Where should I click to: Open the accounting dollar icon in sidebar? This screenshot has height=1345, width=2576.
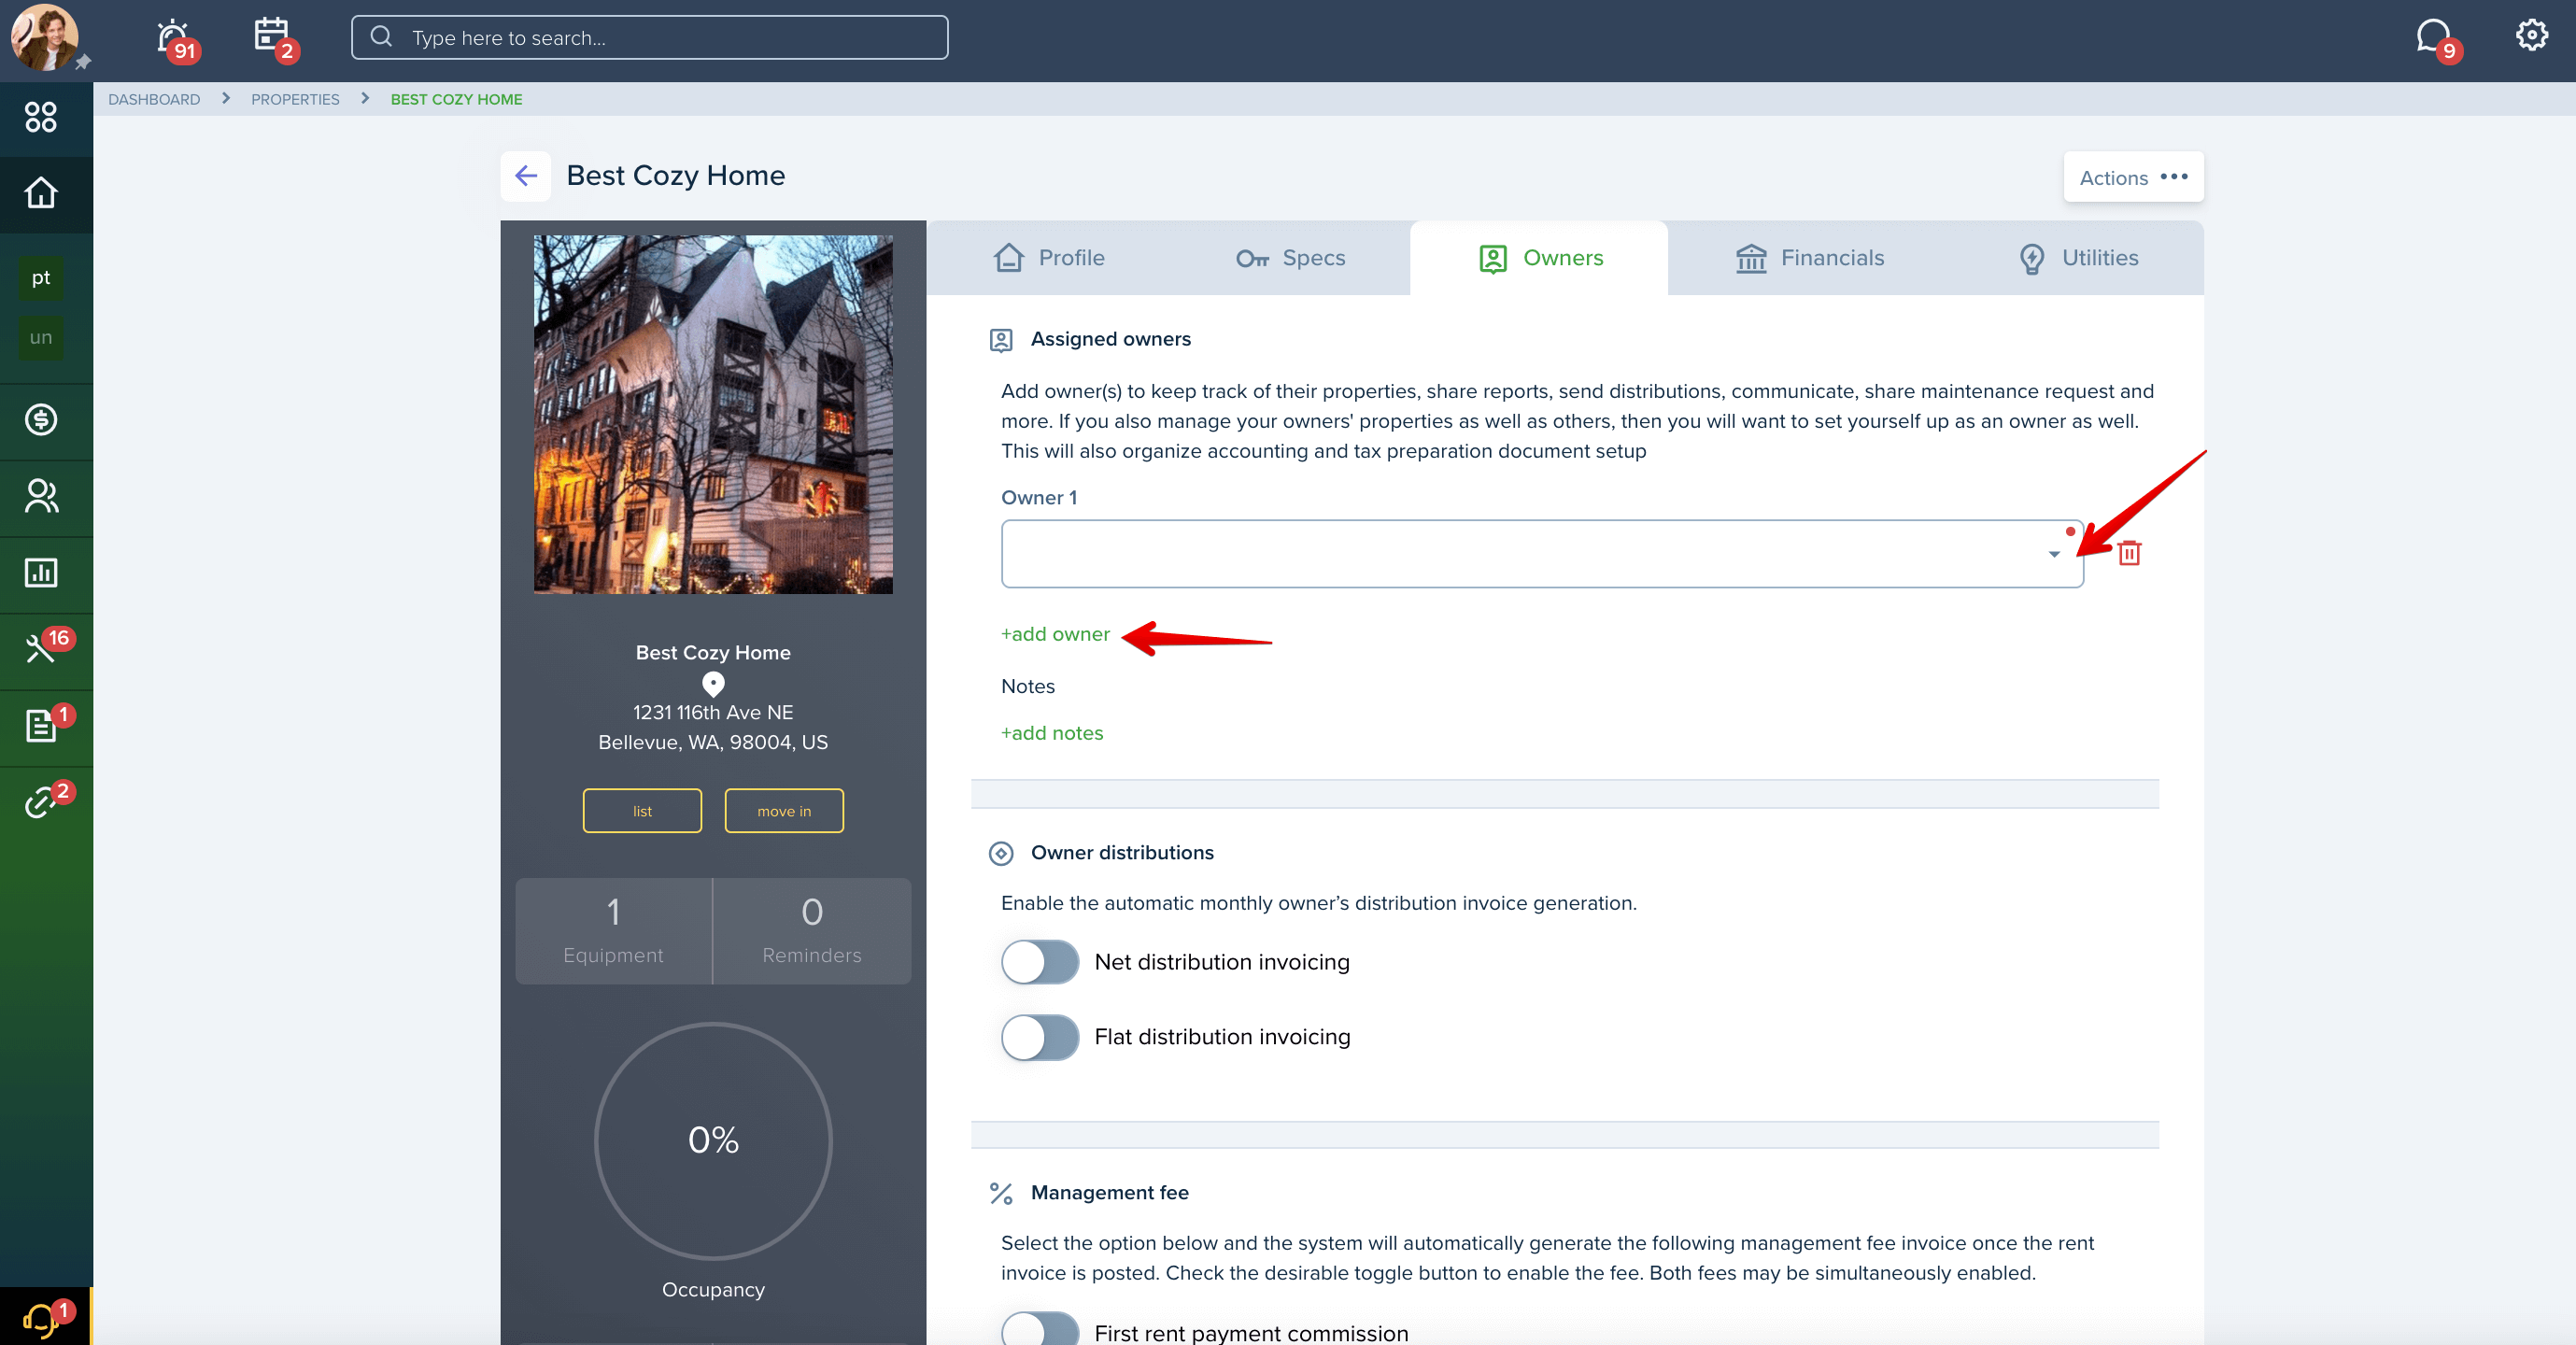[41, 420]
